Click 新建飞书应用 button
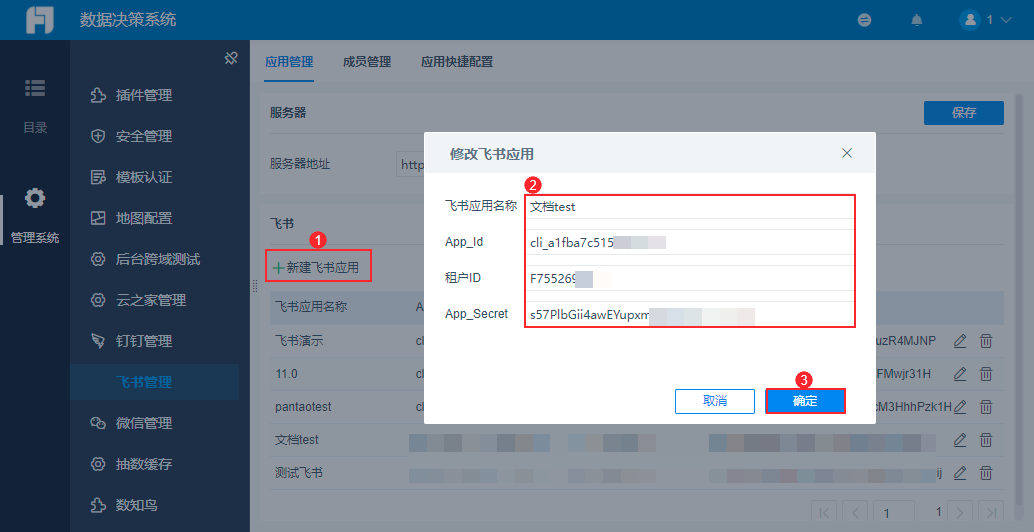This screenshot has width=1034, height=532. [x=317, y=267]
